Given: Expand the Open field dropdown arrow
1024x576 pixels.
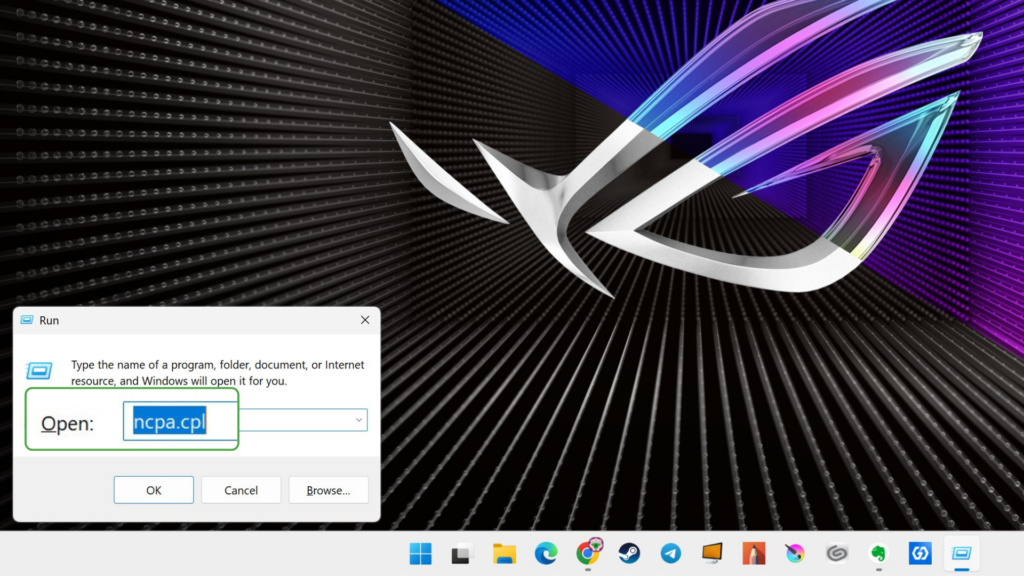Looking at the screenshot, I should pyautogui.click(x=359, y=420).
